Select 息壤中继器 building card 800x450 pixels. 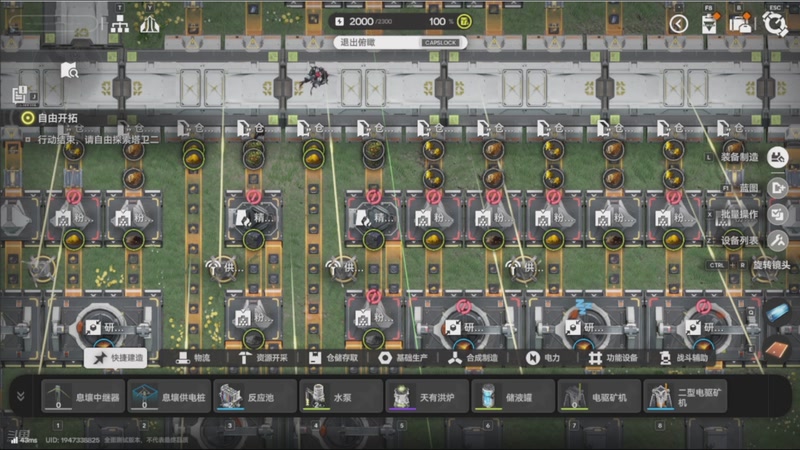(x=83, y=396)
